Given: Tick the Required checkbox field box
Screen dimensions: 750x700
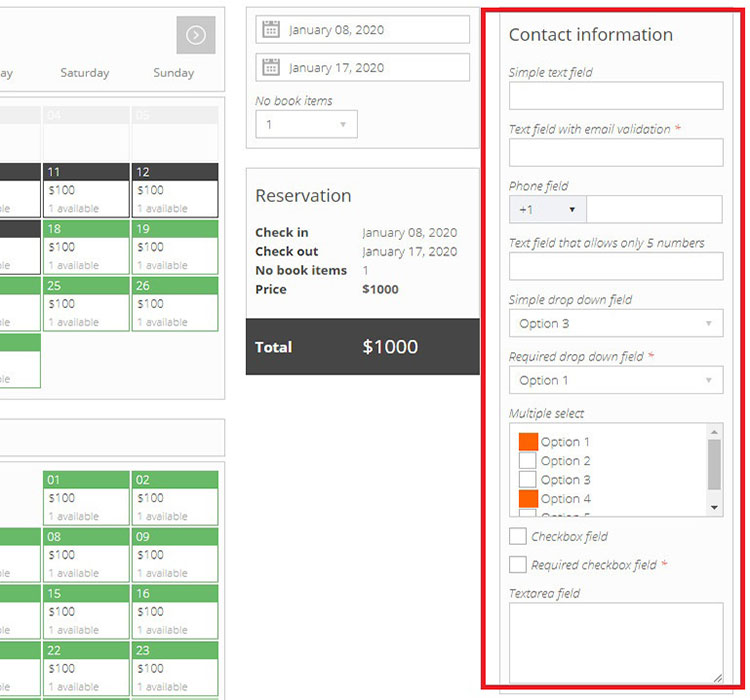Looking at the screenshot, I should 518,565.
